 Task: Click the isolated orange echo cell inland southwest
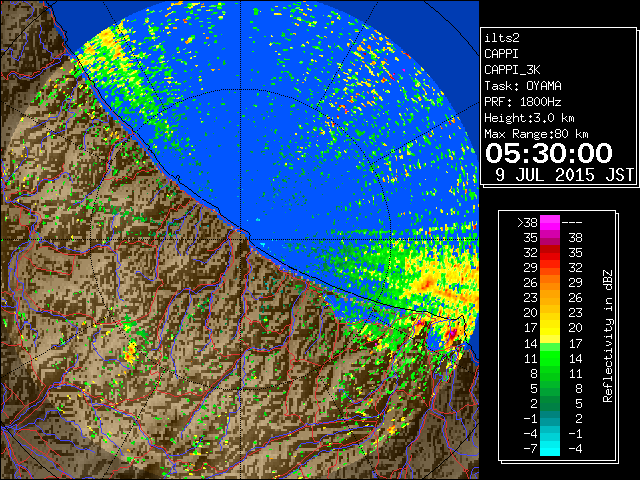[x=131, y=353]
